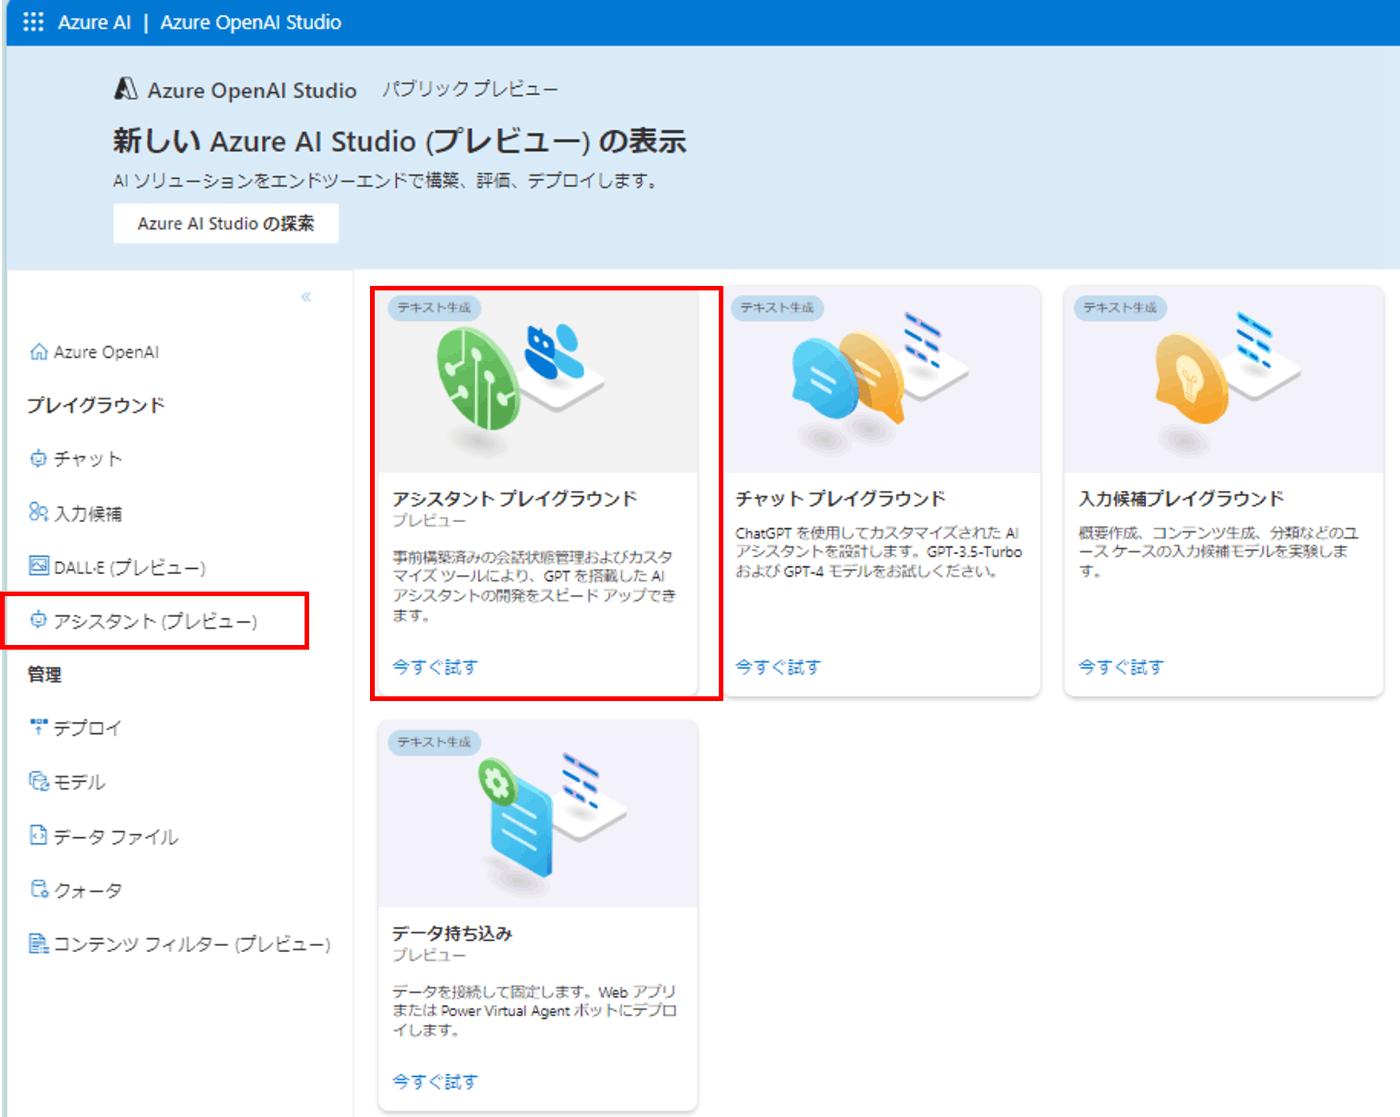The image size is (1400, 1117).
Task: Click 今すぐ試す on チャット プレイグラウンド card
Action: point(778,667)
